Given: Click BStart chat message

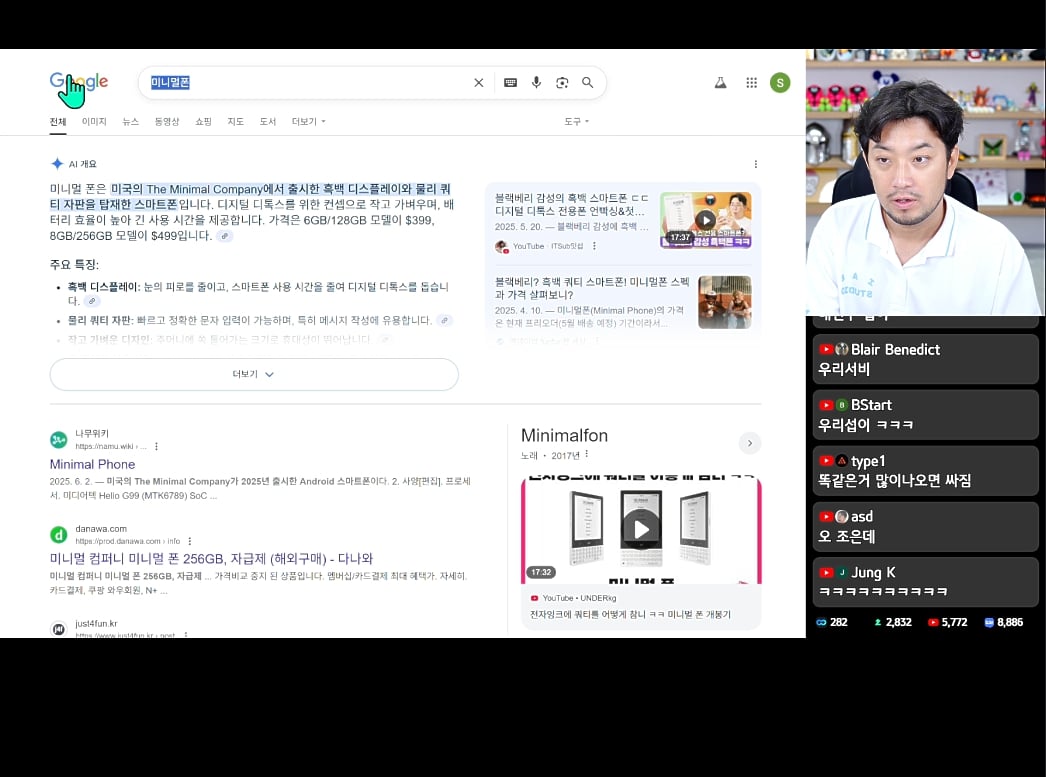Looking at the screenshot, I should [x=925, y=415].
